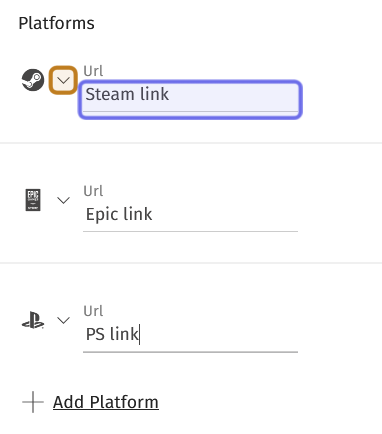
Task: Click the Url label above Steam link
Action: pos(93,71)
